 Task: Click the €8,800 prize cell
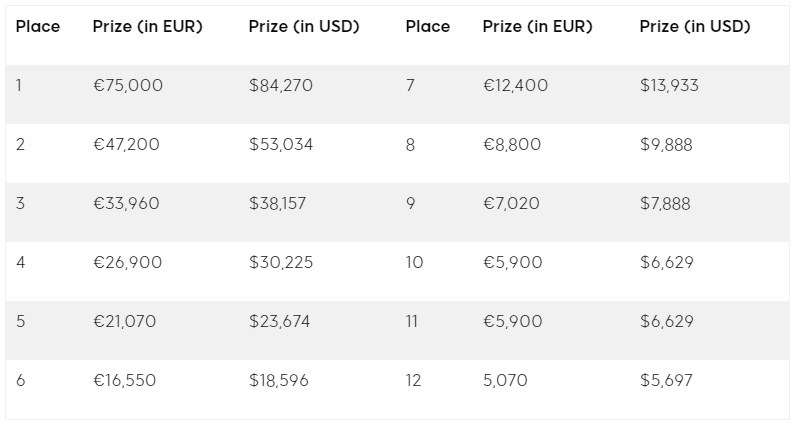511,145
